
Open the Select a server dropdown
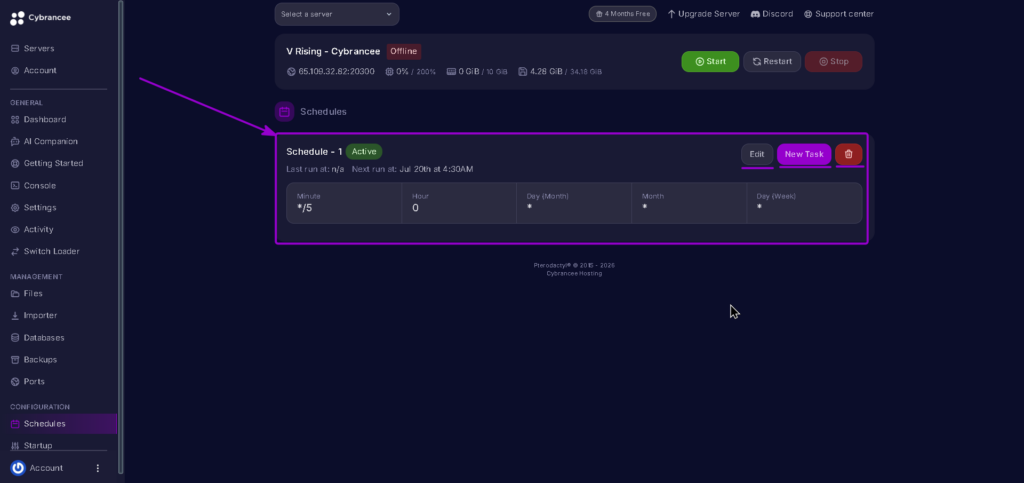pyautogui.click(x=337, y=14)
